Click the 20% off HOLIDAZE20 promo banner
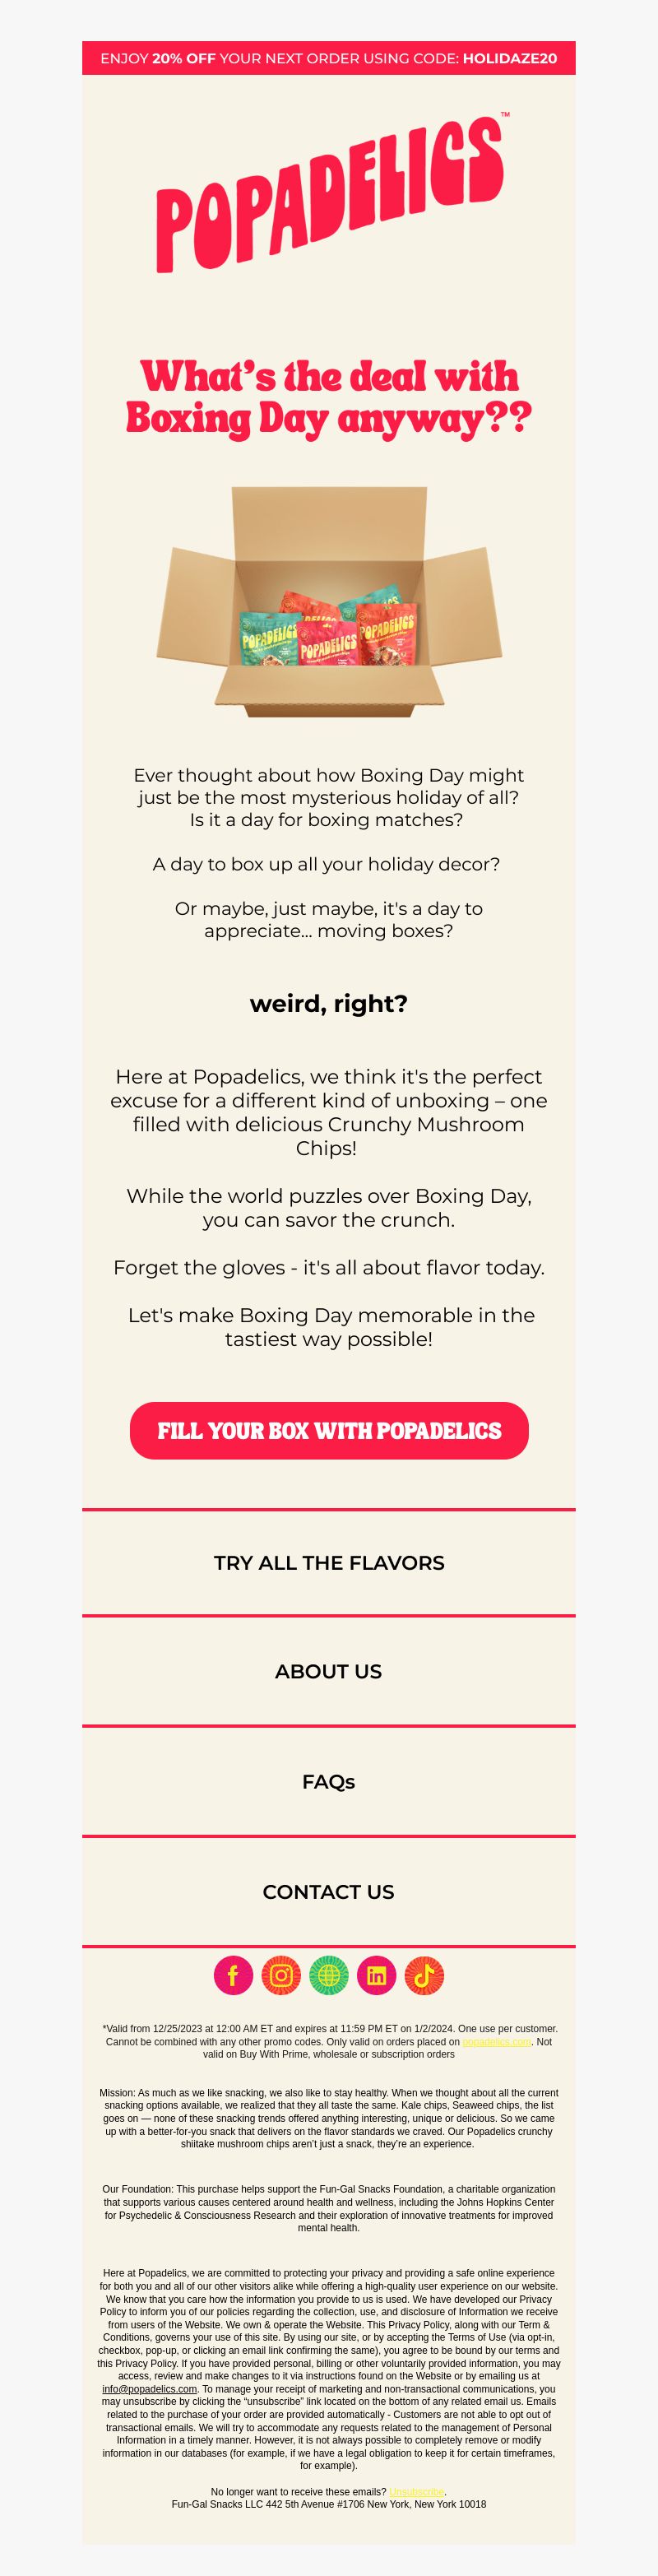Image resolution: width=658 pixels, height=2576 pixels. pyautogui.click(x=329, y=58)
